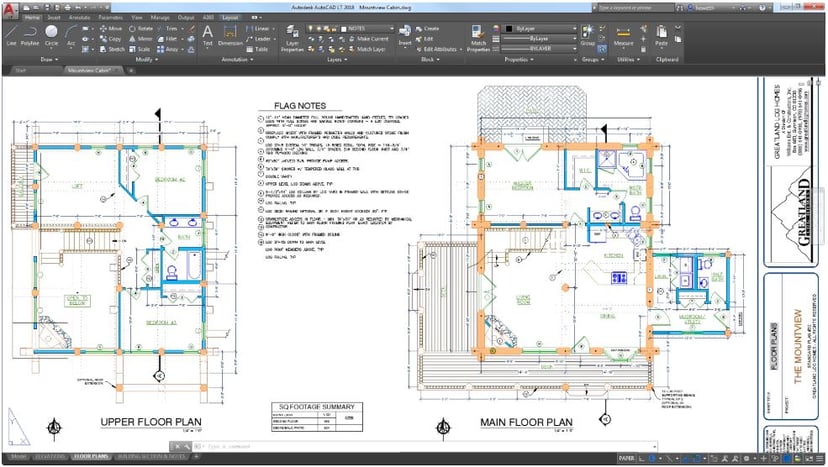Switch to the Layout ribbon tab
This screenshot has height=467, width=828.
click(x=230, y=17)
